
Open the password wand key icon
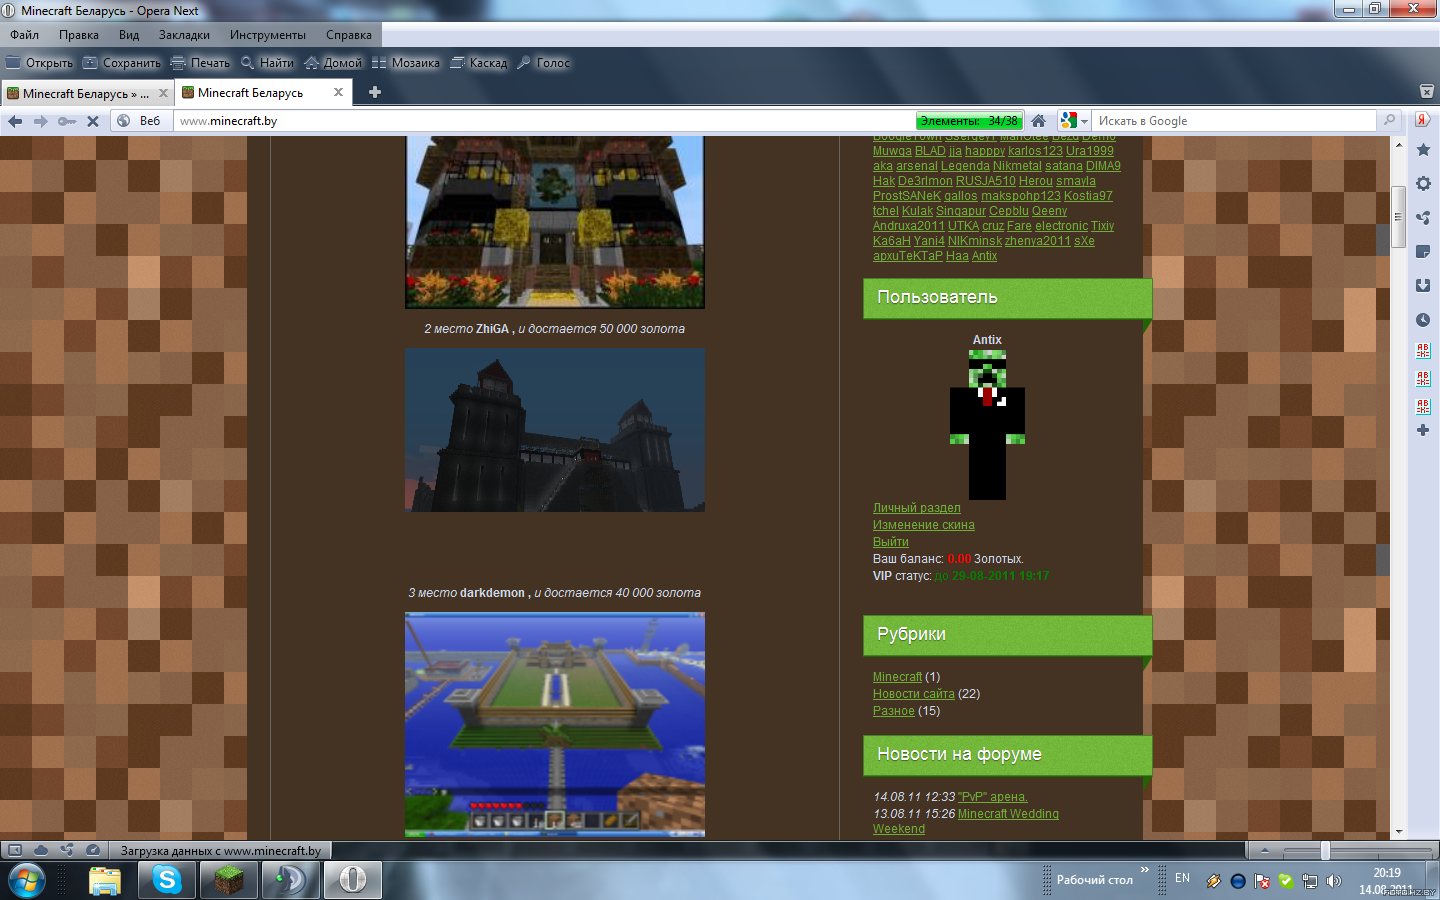point(67,121)
